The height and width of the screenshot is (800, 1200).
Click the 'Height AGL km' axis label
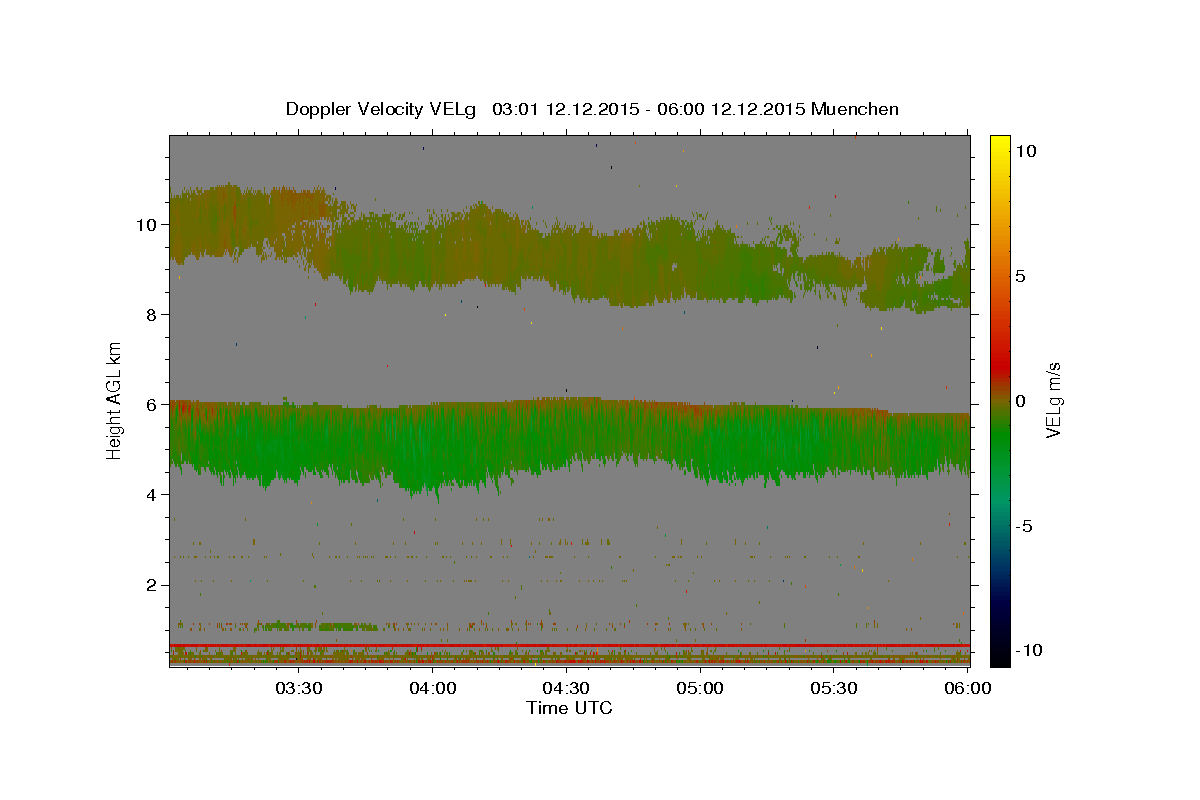pos(115,400)
